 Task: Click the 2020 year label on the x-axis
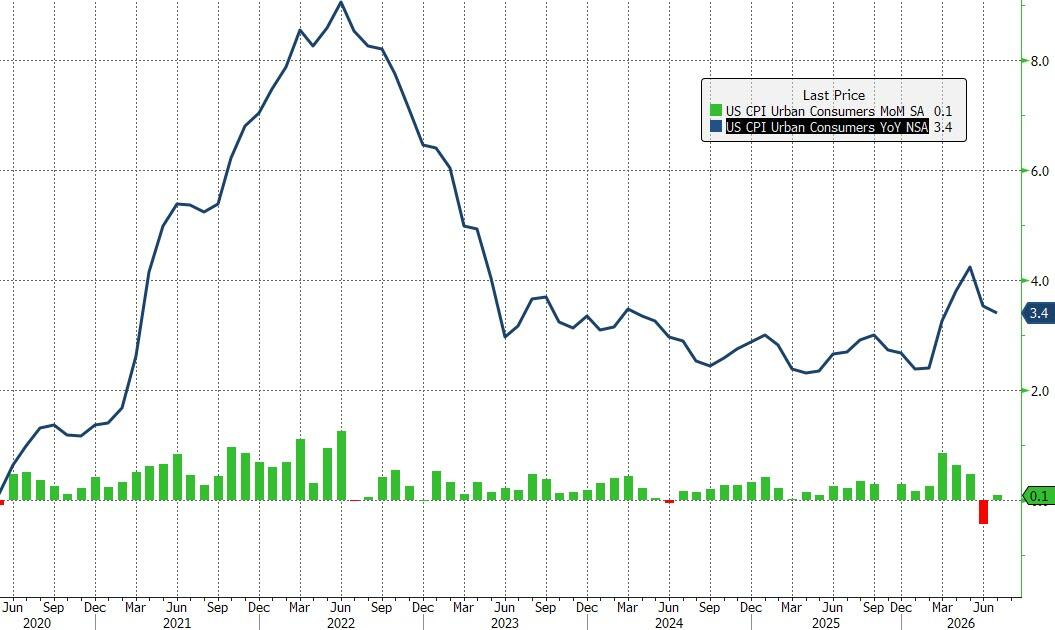[36, 623]
